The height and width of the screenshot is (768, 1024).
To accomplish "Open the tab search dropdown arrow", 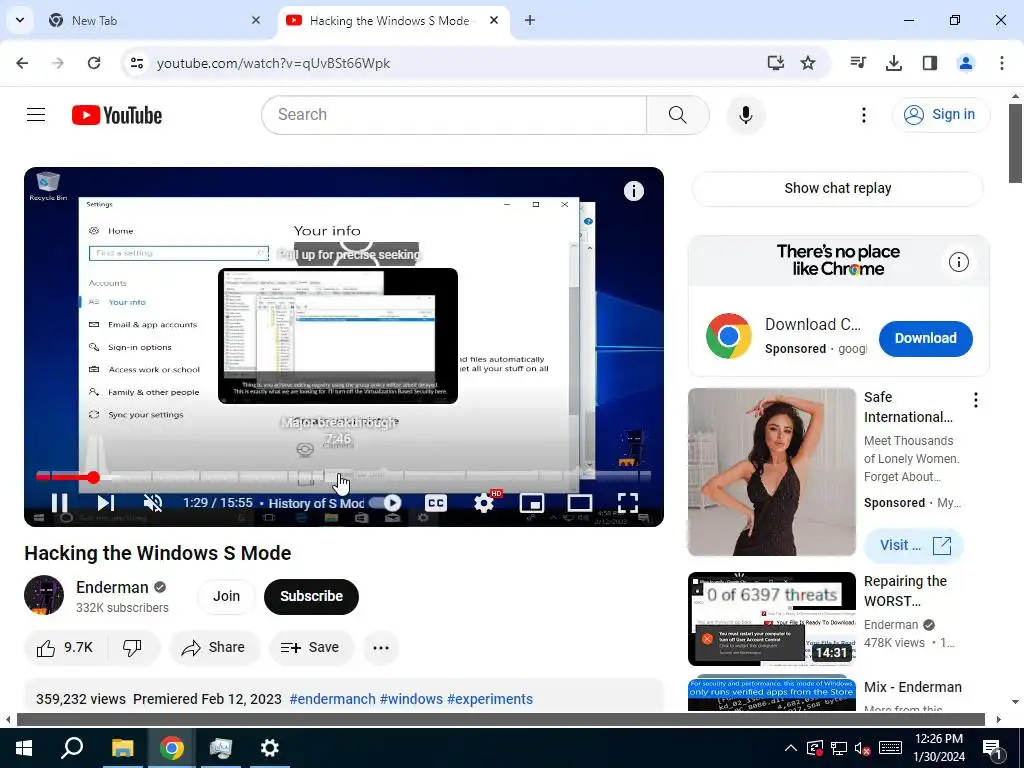I will (20, 20).
